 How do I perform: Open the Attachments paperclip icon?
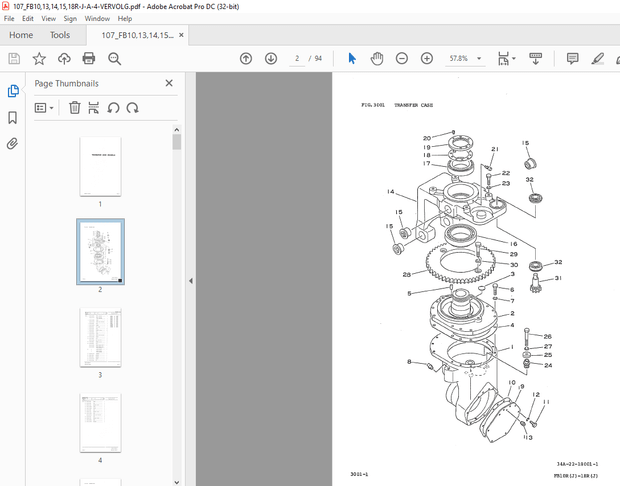point(13,144)
